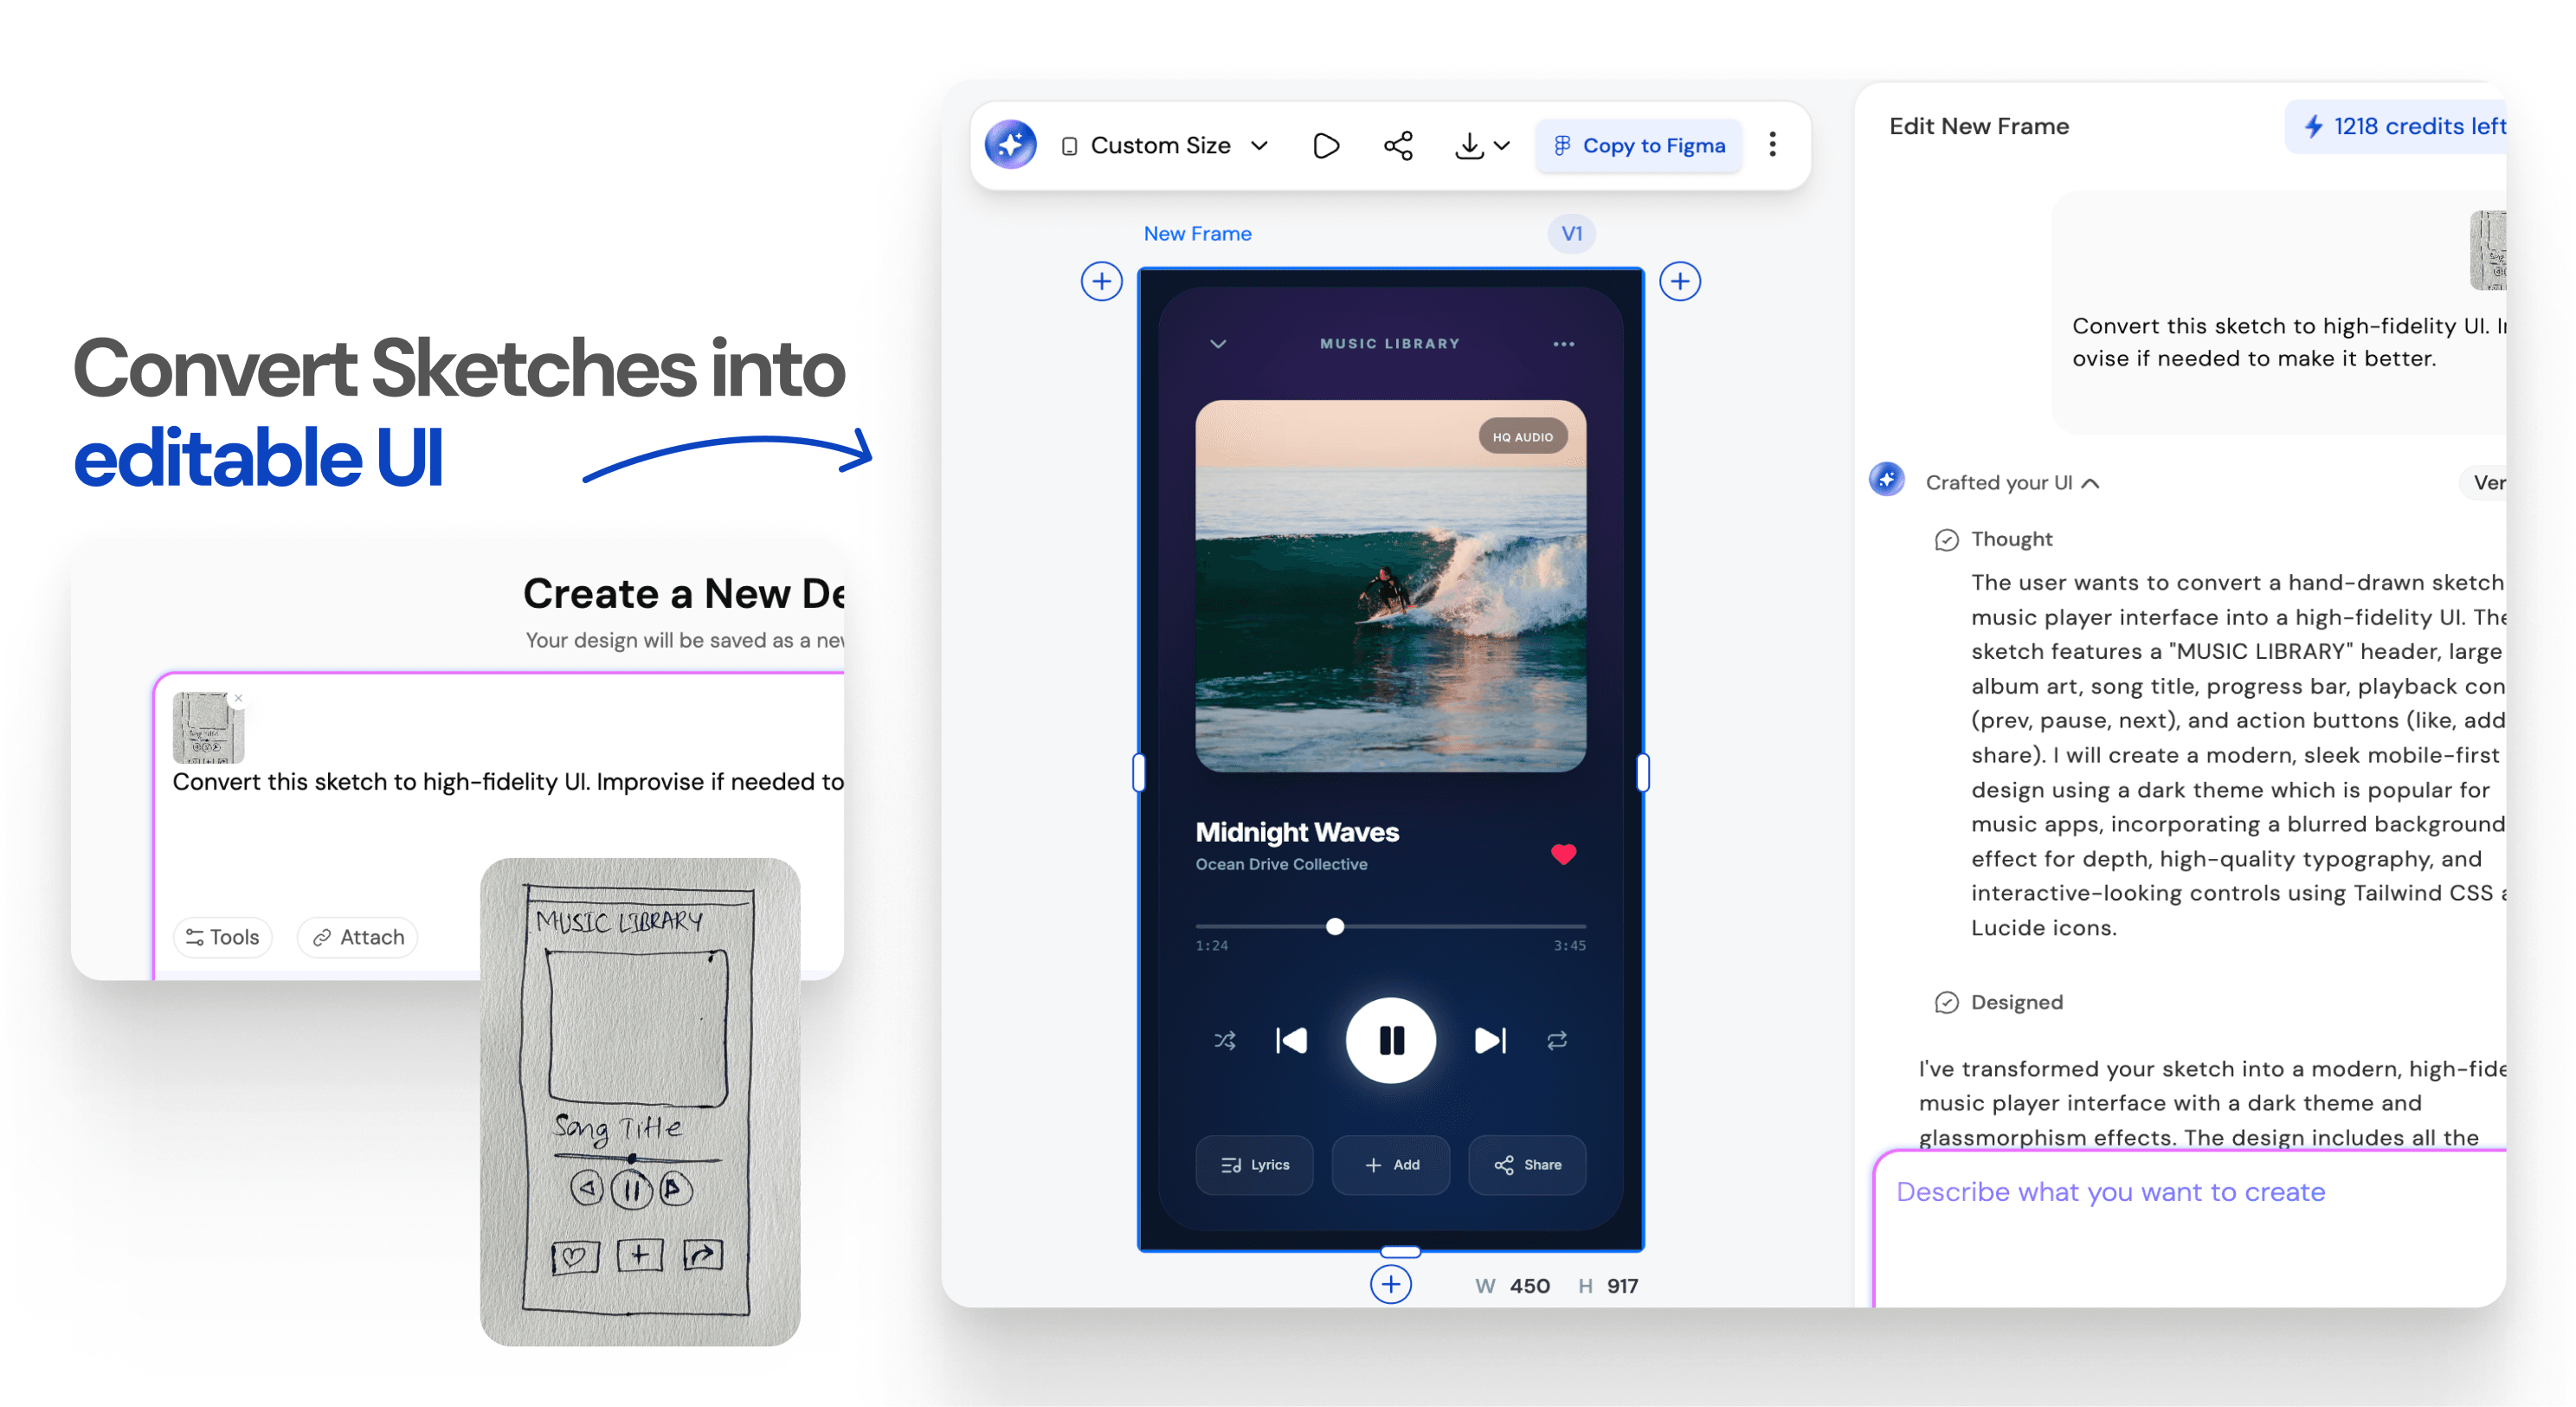Toggle shuffle in the music player
The width and height of the screenshot is (2576, 1407).
[1224, 1041]
